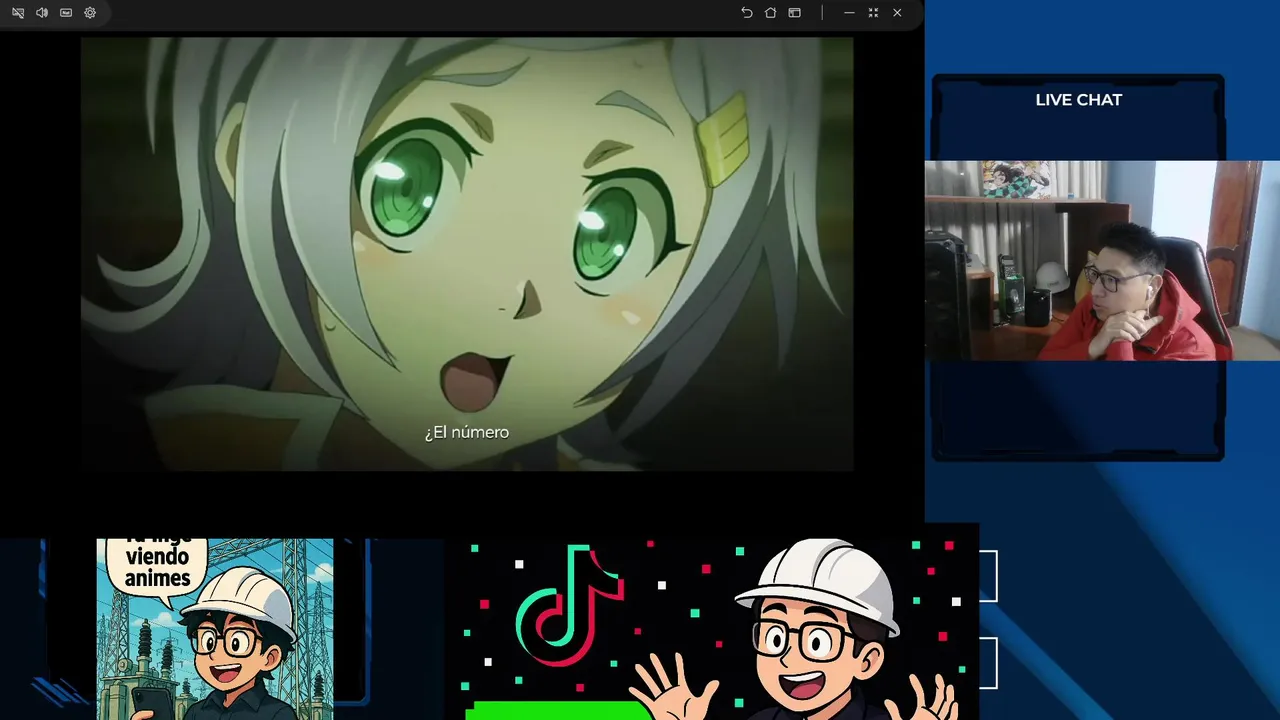Open settings via the gear icon
Viewport: 1280px width, 720px height.
(x=90, y=13)
